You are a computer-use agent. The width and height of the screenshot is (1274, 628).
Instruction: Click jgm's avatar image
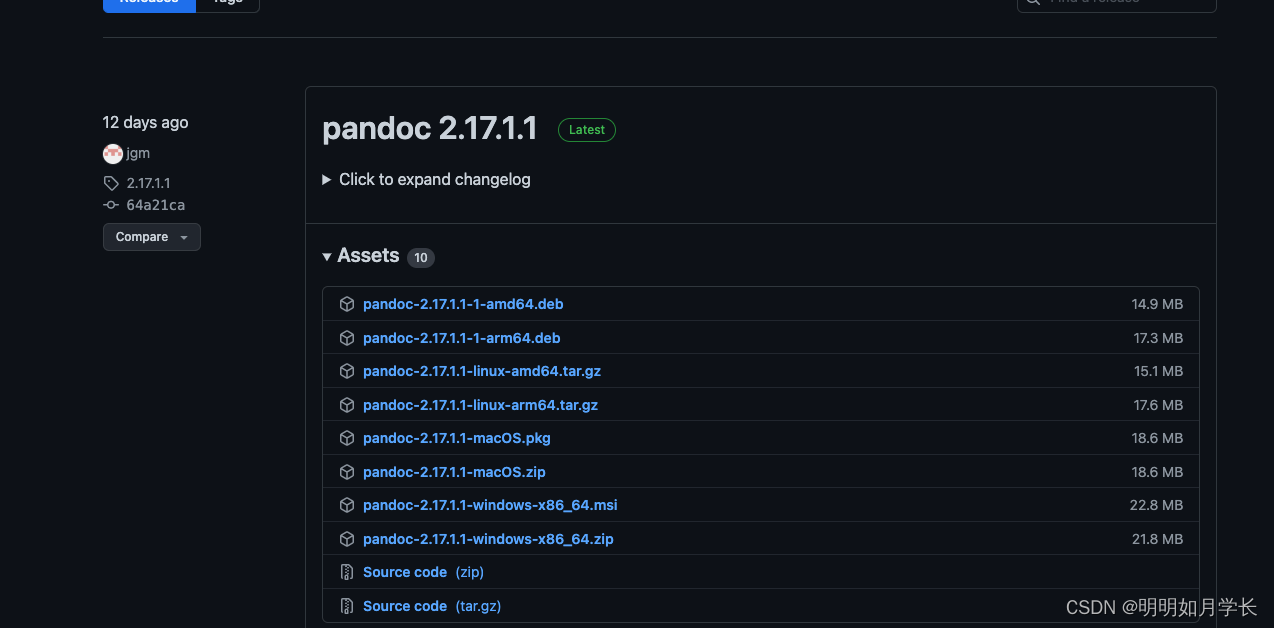(x=113, y=153)
